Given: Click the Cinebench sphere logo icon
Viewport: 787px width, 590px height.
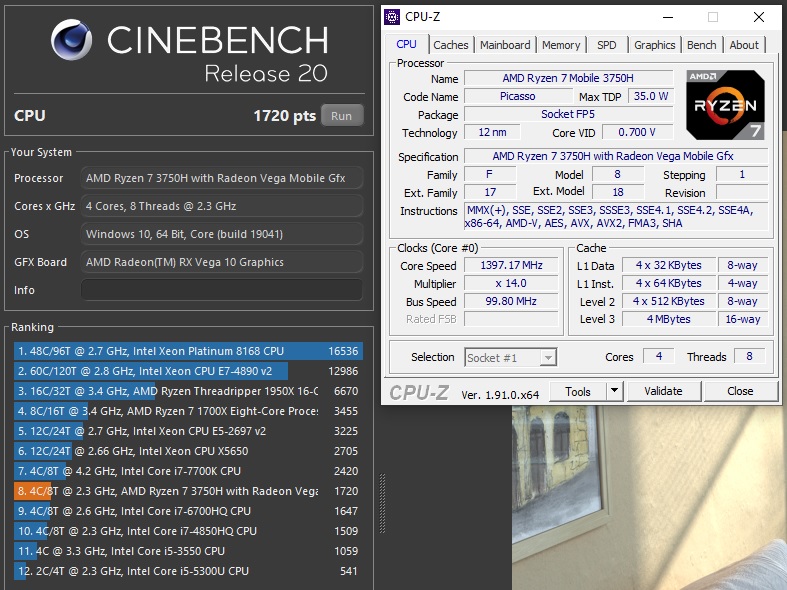Looking at the screenshot, I should click(71, 40).
